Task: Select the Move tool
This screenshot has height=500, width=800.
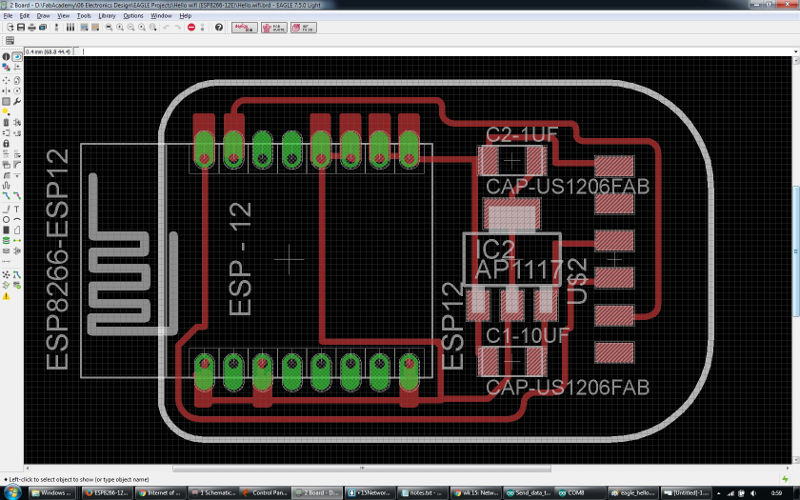Action: coord(6,80)
